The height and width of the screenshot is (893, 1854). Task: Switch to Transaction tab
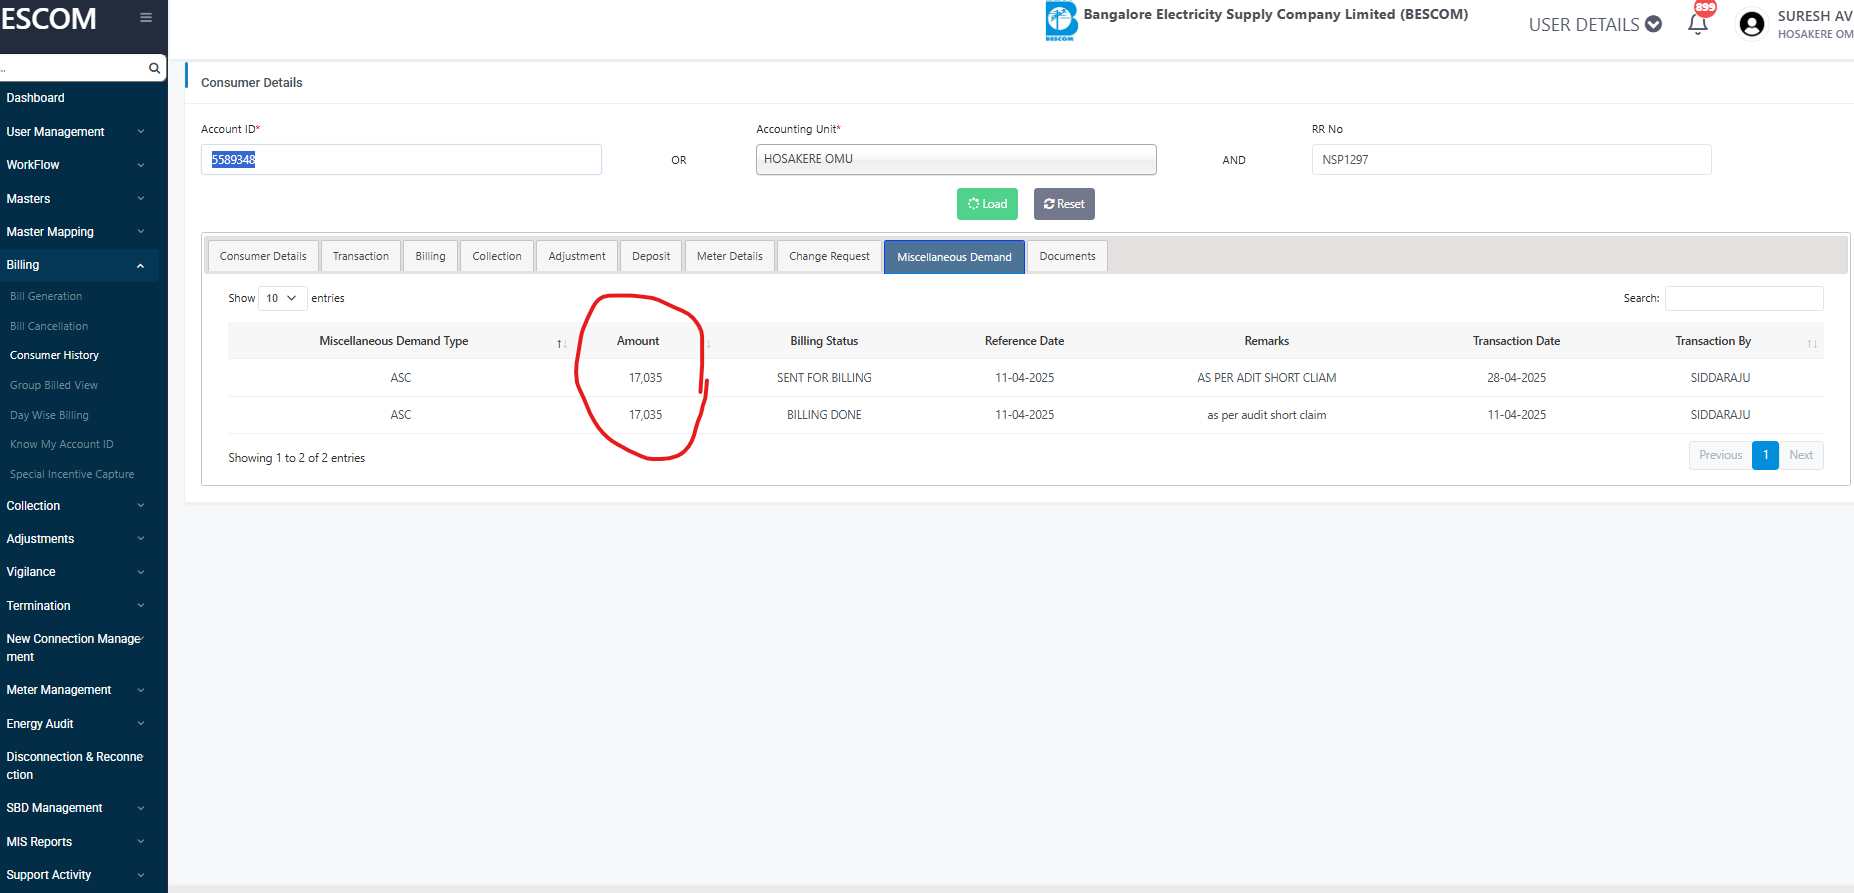tap(361, 256)
